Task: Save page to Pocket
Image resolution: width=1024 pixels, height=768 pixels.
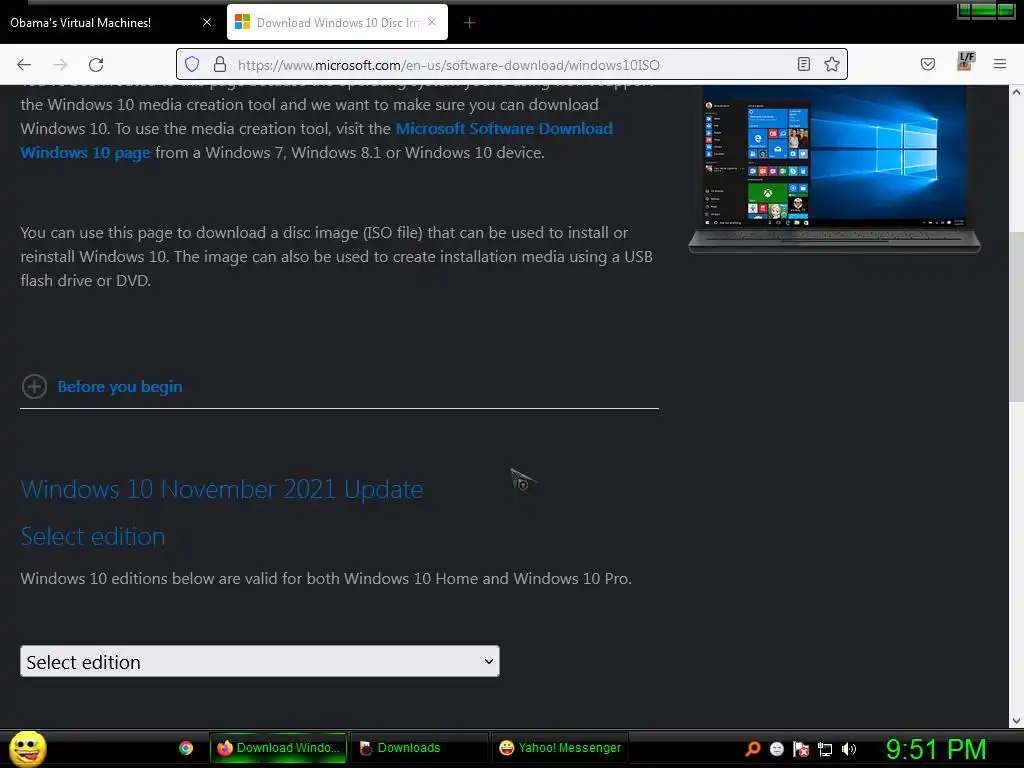Action: [927, 64]
